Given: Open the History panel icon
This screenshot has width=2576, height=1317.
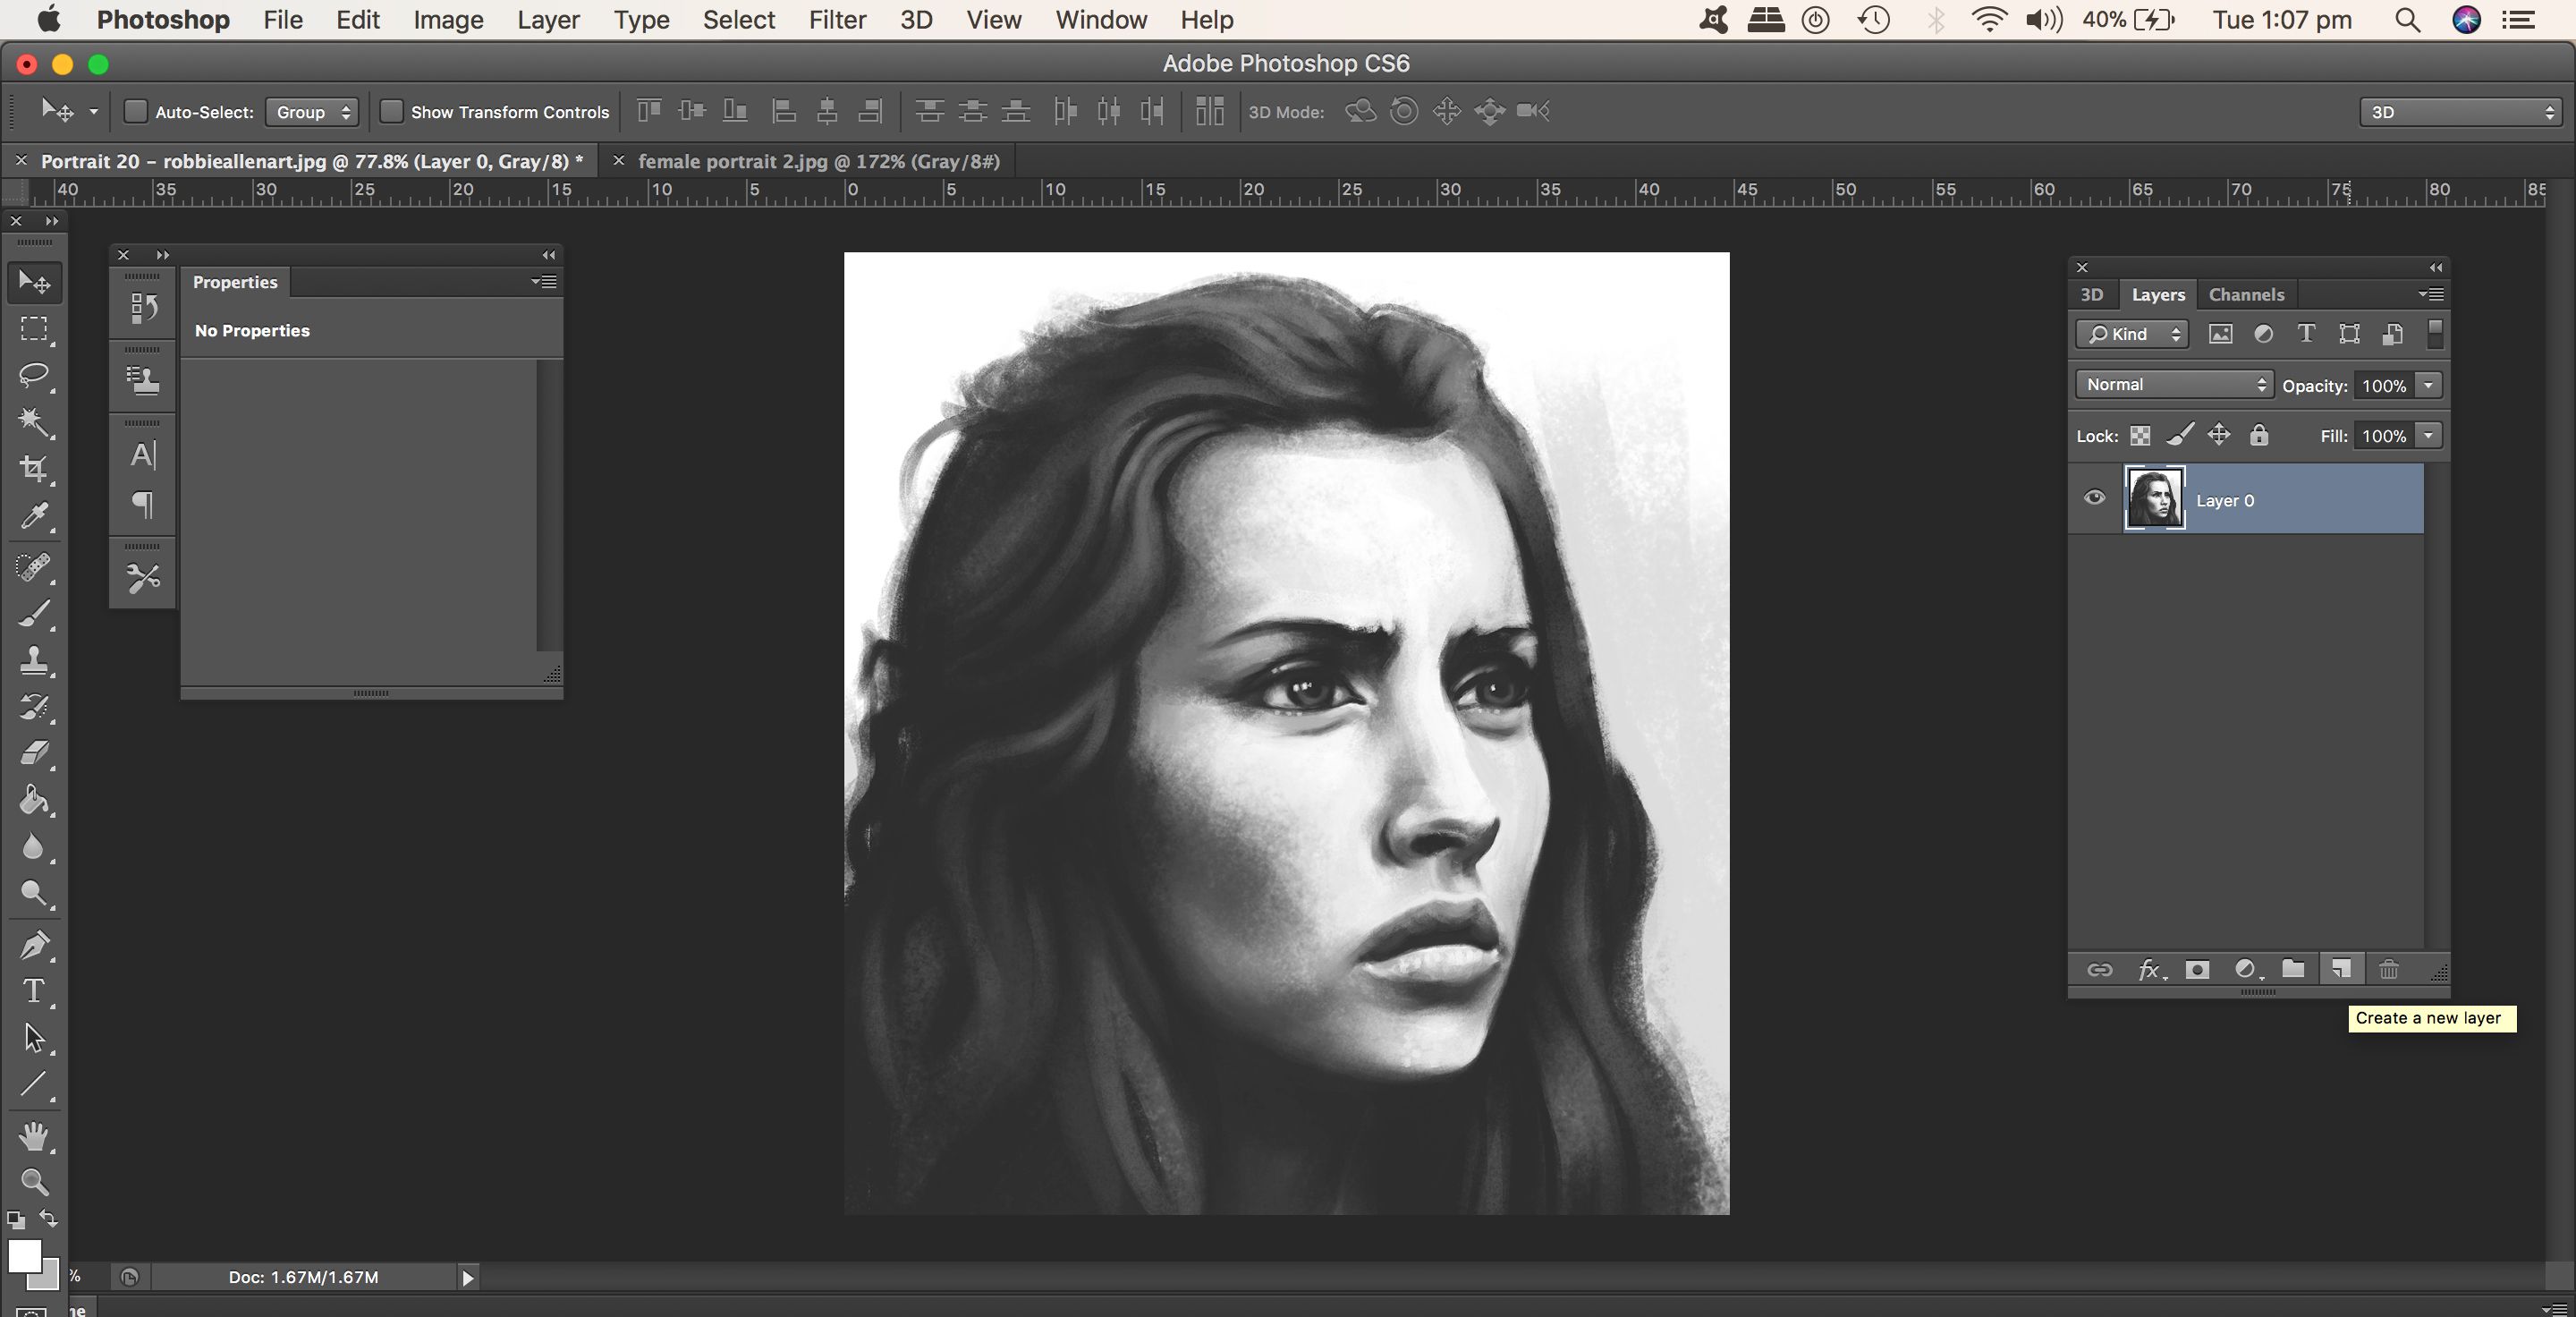Looking at the screenshot, I should tap(143, 307).
